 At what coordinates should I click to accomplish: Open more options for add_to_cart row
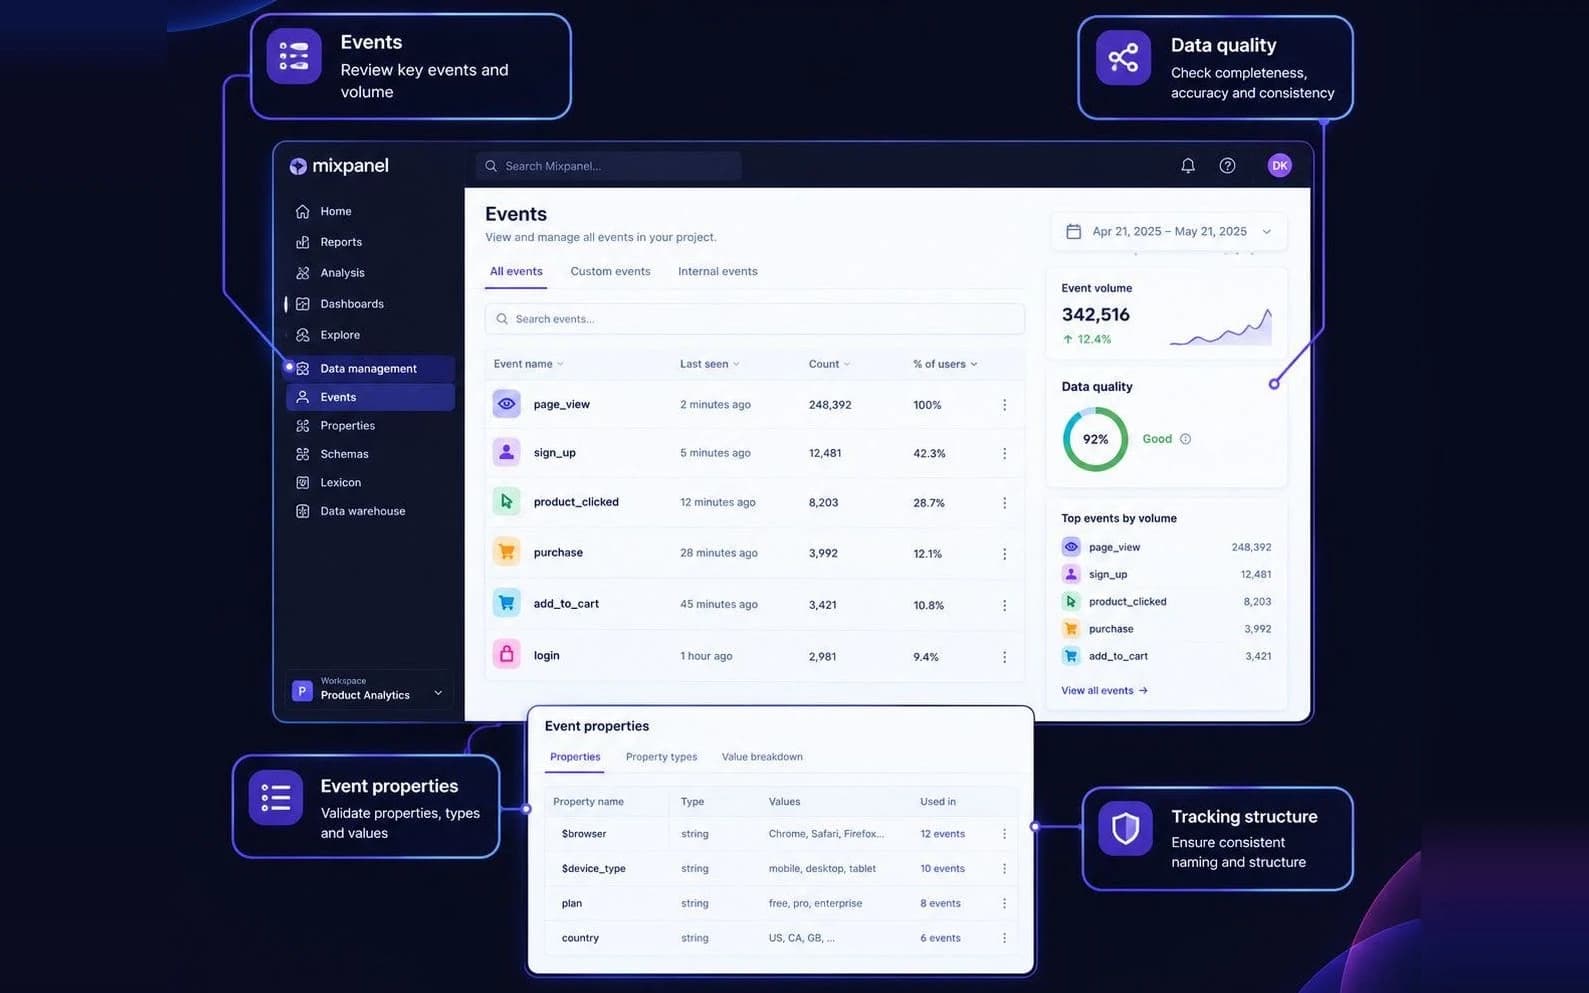tap(1004, 605)
